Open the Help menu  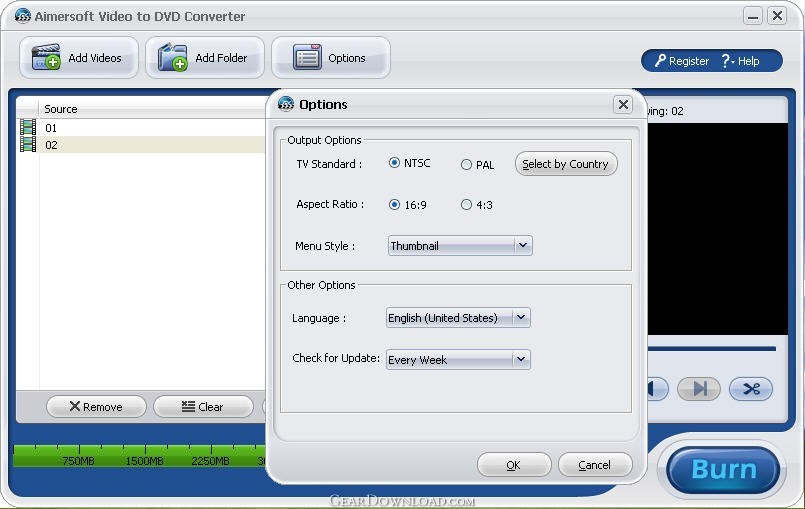coord(740,61)
